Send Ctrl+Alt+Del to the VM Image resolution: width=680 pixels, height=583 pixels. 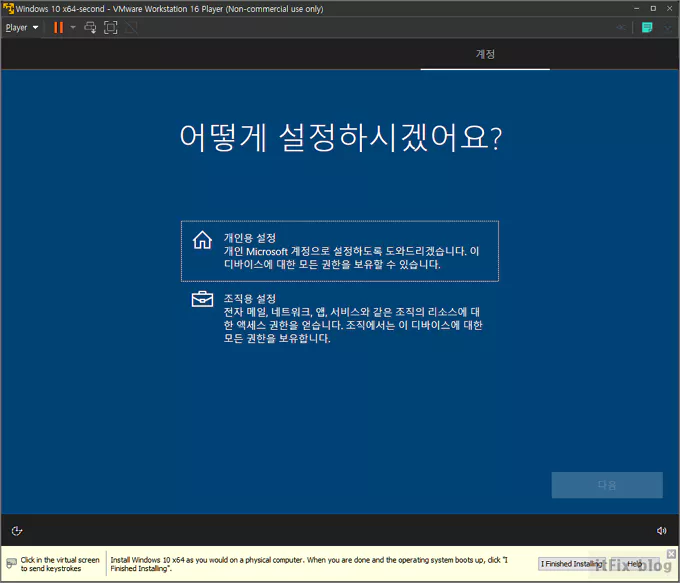pos(90,28)
